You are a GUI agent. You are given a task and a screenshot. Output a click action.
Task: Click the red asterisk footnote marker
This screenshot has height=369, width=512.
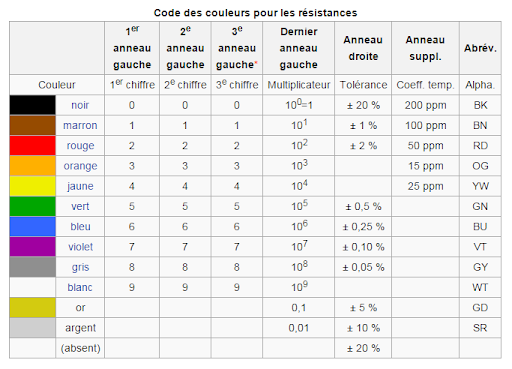256,62
